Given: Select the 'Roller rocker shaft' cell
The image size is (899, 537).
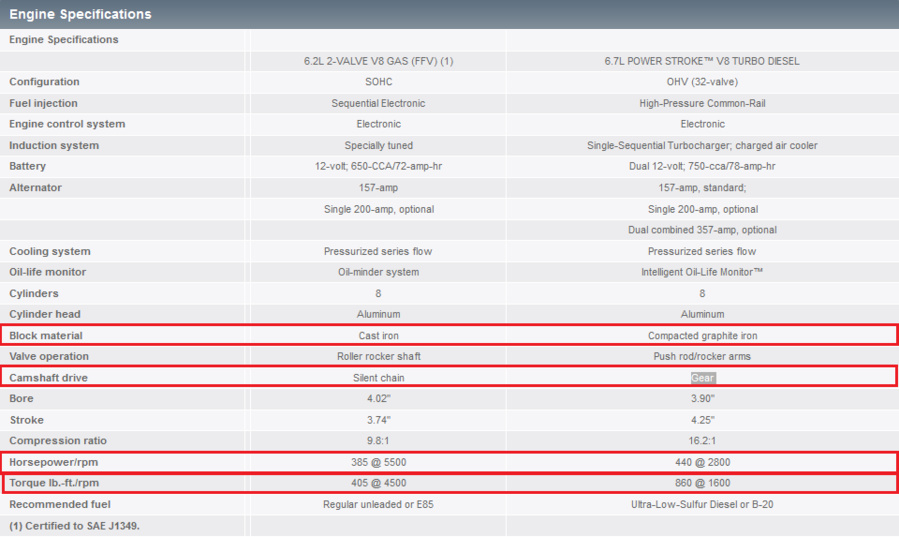Looking at the screenshot, I should pos(378,356).
